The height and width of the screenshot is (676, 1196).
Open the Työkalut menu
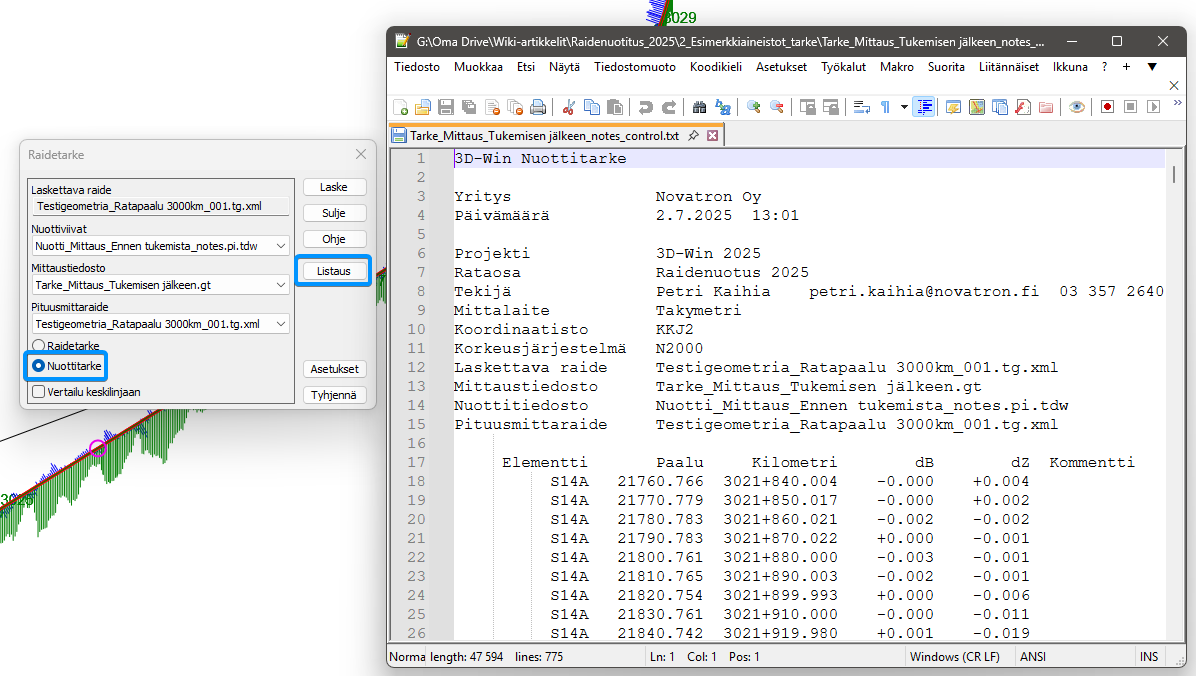pyautogui.click(x=843, y=67)
